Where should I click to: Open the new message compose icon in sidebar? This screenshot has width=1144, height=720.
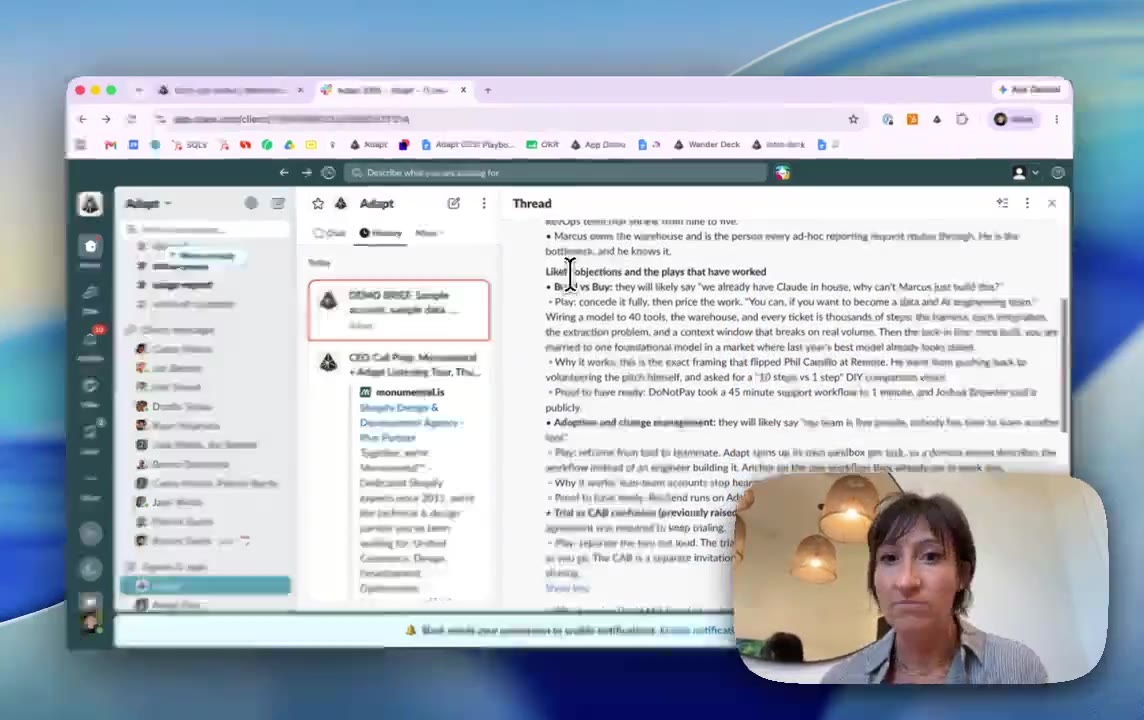[x=278, y=203]
